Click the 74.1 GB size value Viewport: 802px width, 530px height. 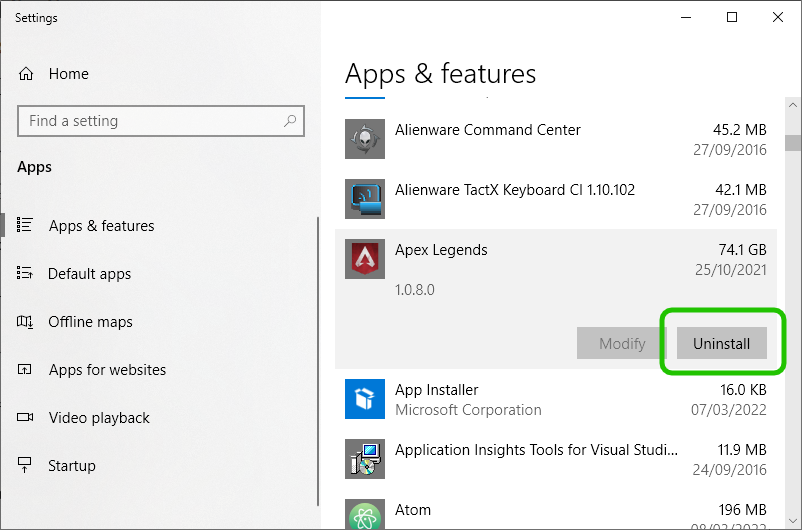[x=742, y=250]
